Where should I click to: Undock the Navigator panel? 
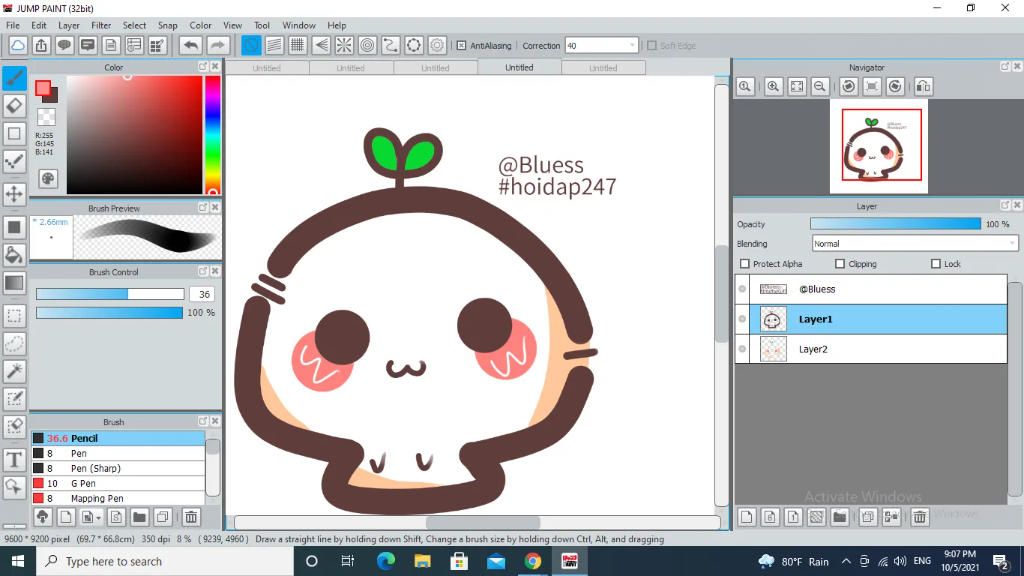click(1004, 67)
